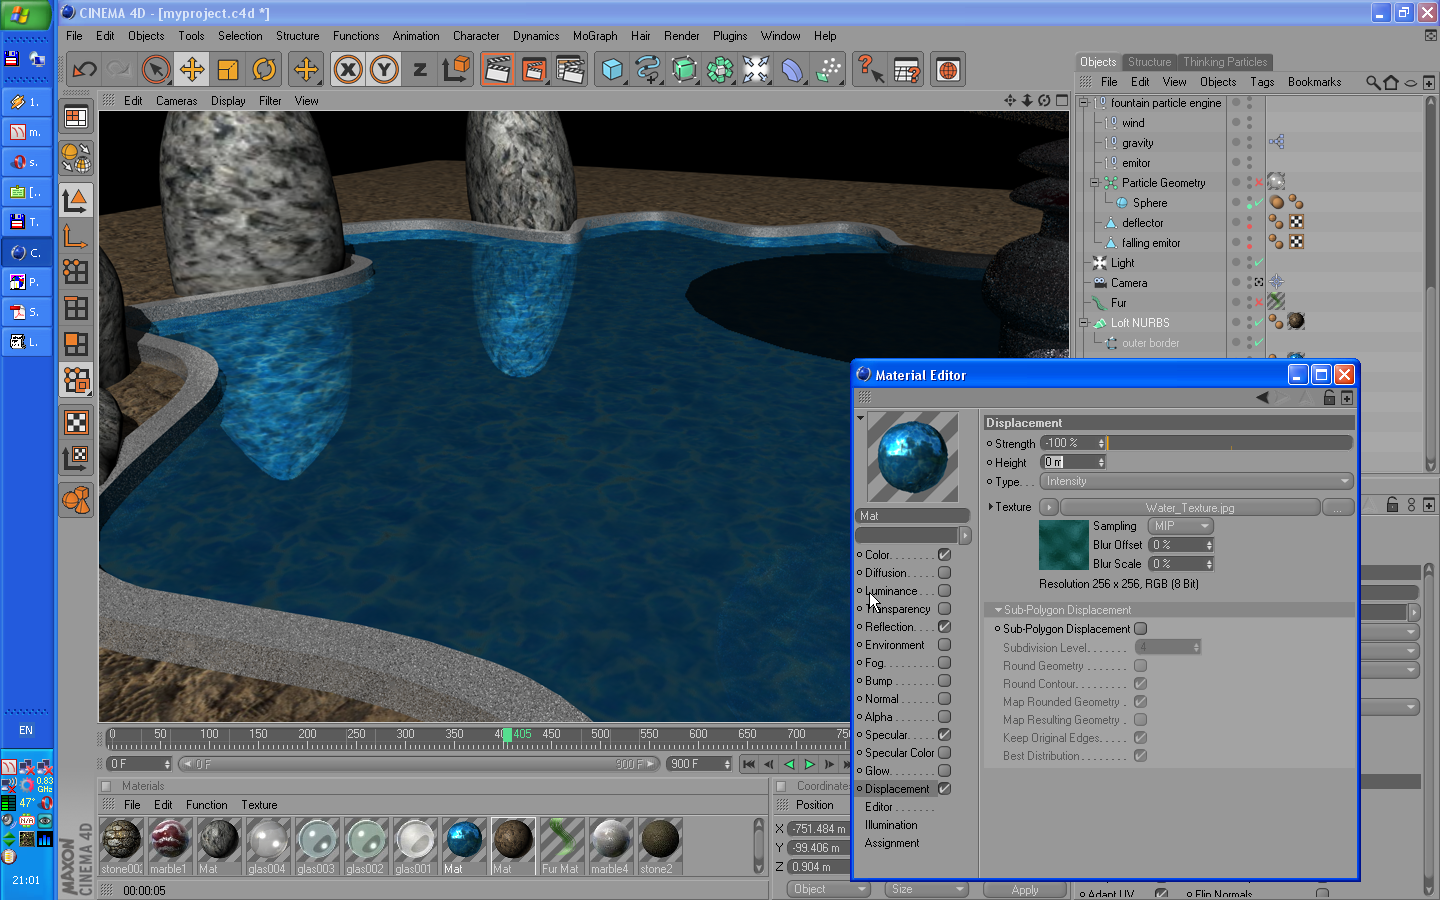
Task: Open the Illumination material page
Action: [891, 825]
